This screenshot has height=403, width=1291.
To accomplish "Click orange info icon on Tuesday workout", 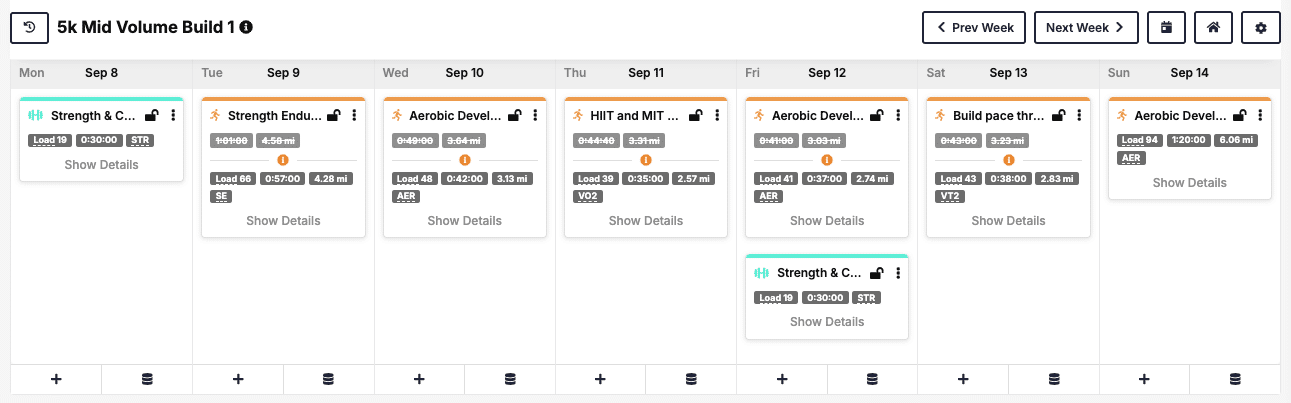I will click(x=283, y=160).
